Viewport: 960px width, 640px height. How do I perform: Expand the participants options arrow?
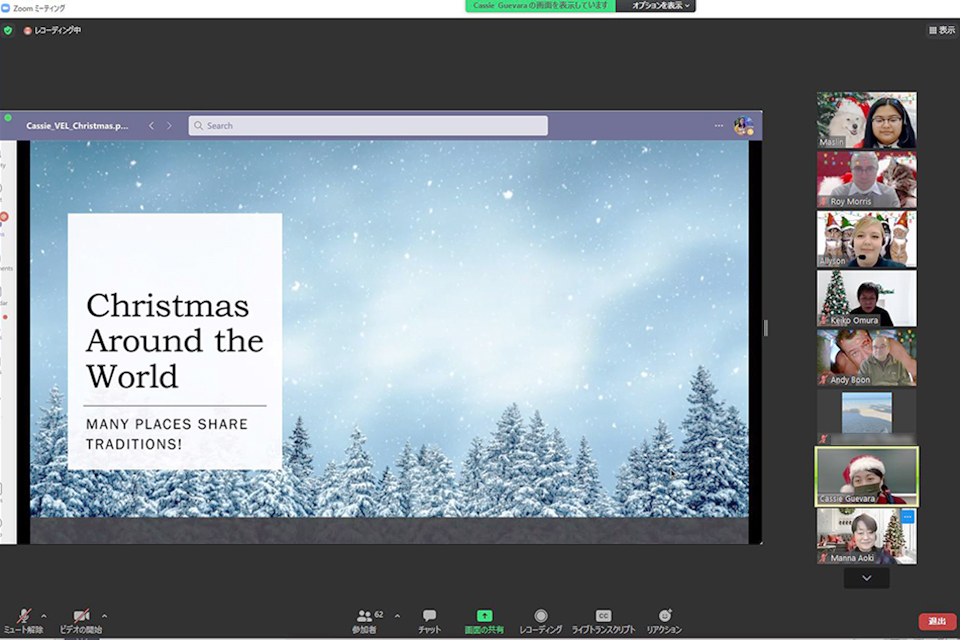(397, 616)
